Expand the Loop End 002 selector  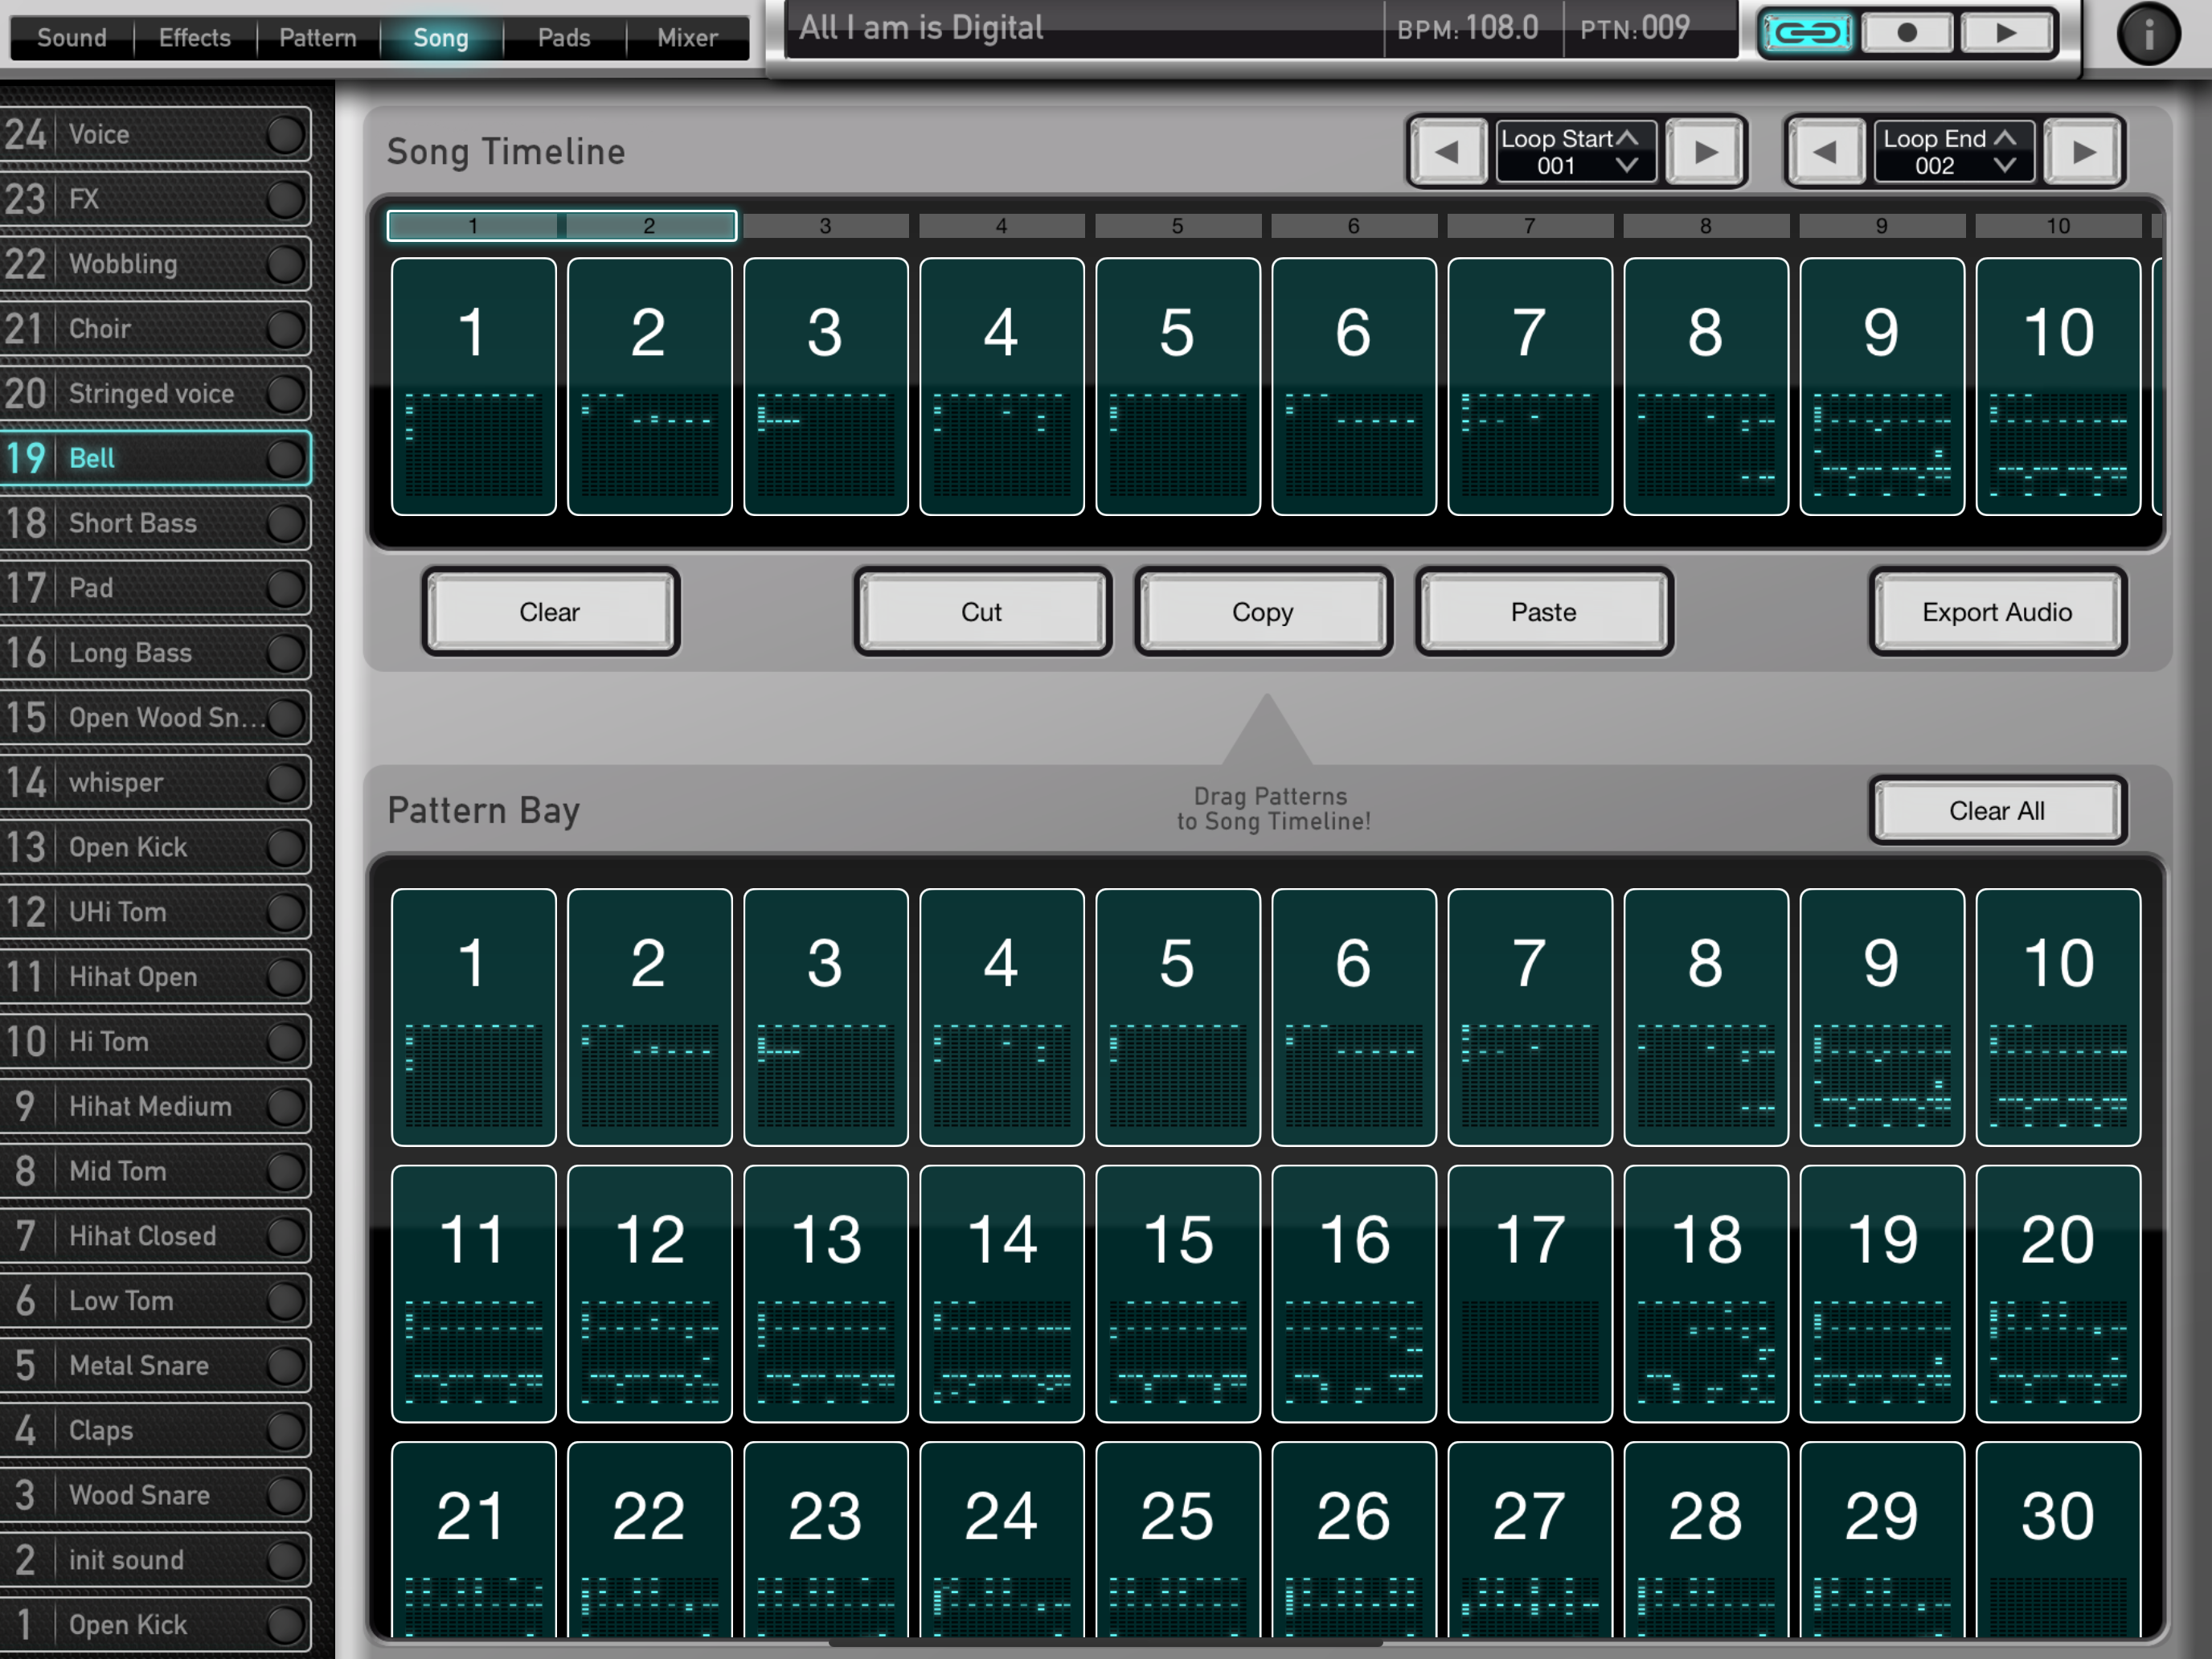1954,152
